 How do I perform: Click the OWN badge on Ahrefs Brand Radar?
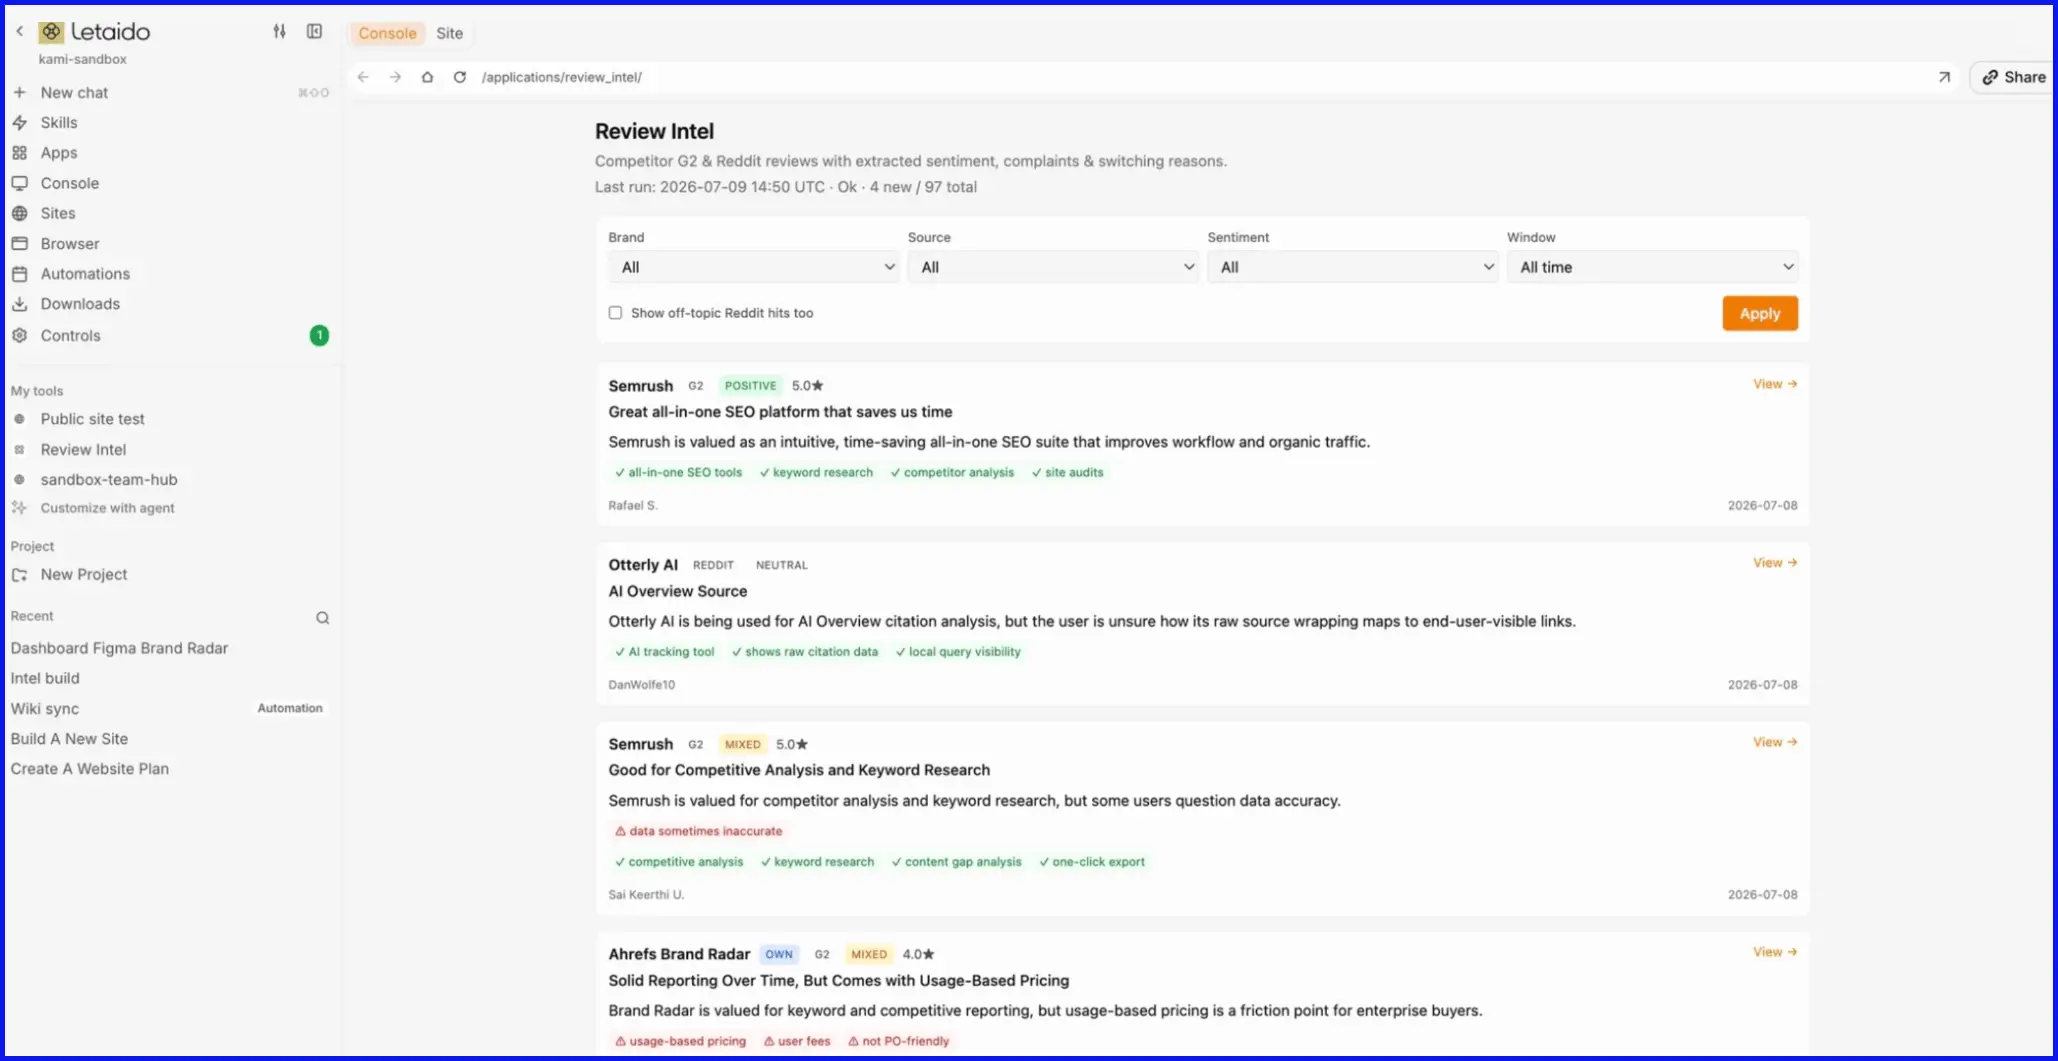778,955
